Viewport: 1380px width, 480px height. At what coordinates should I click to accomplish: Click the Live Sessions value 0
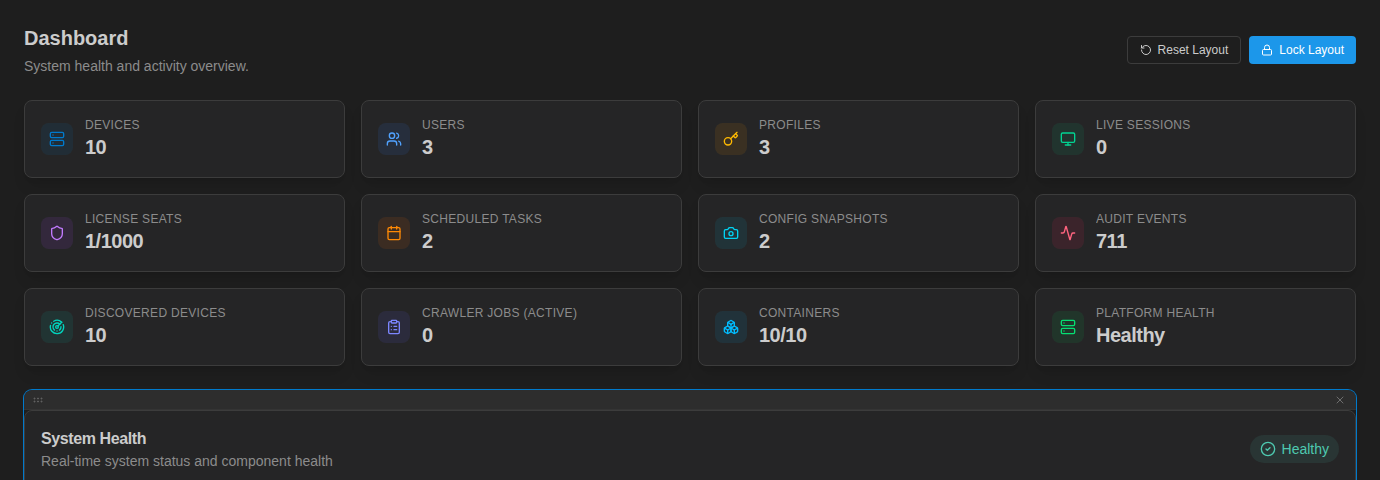tap(1101, 147)
